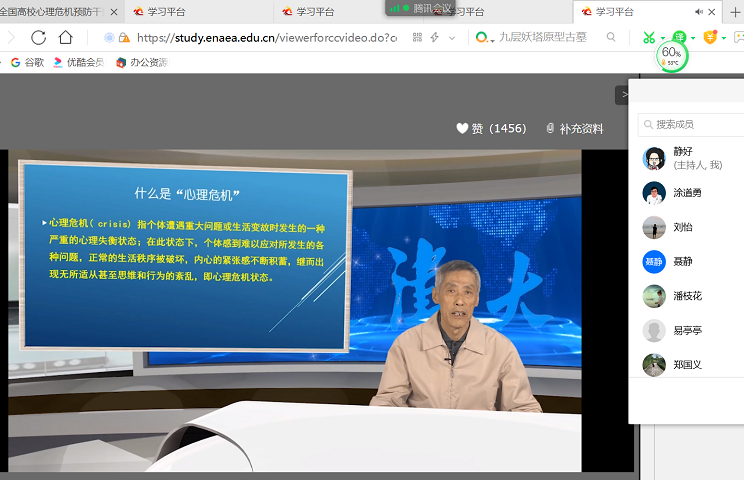Image resolution: width=744 pixels, height=480 pixels.
Task: Open dropdown arrow beside the scissors icon
Action: tap(663, 38)
